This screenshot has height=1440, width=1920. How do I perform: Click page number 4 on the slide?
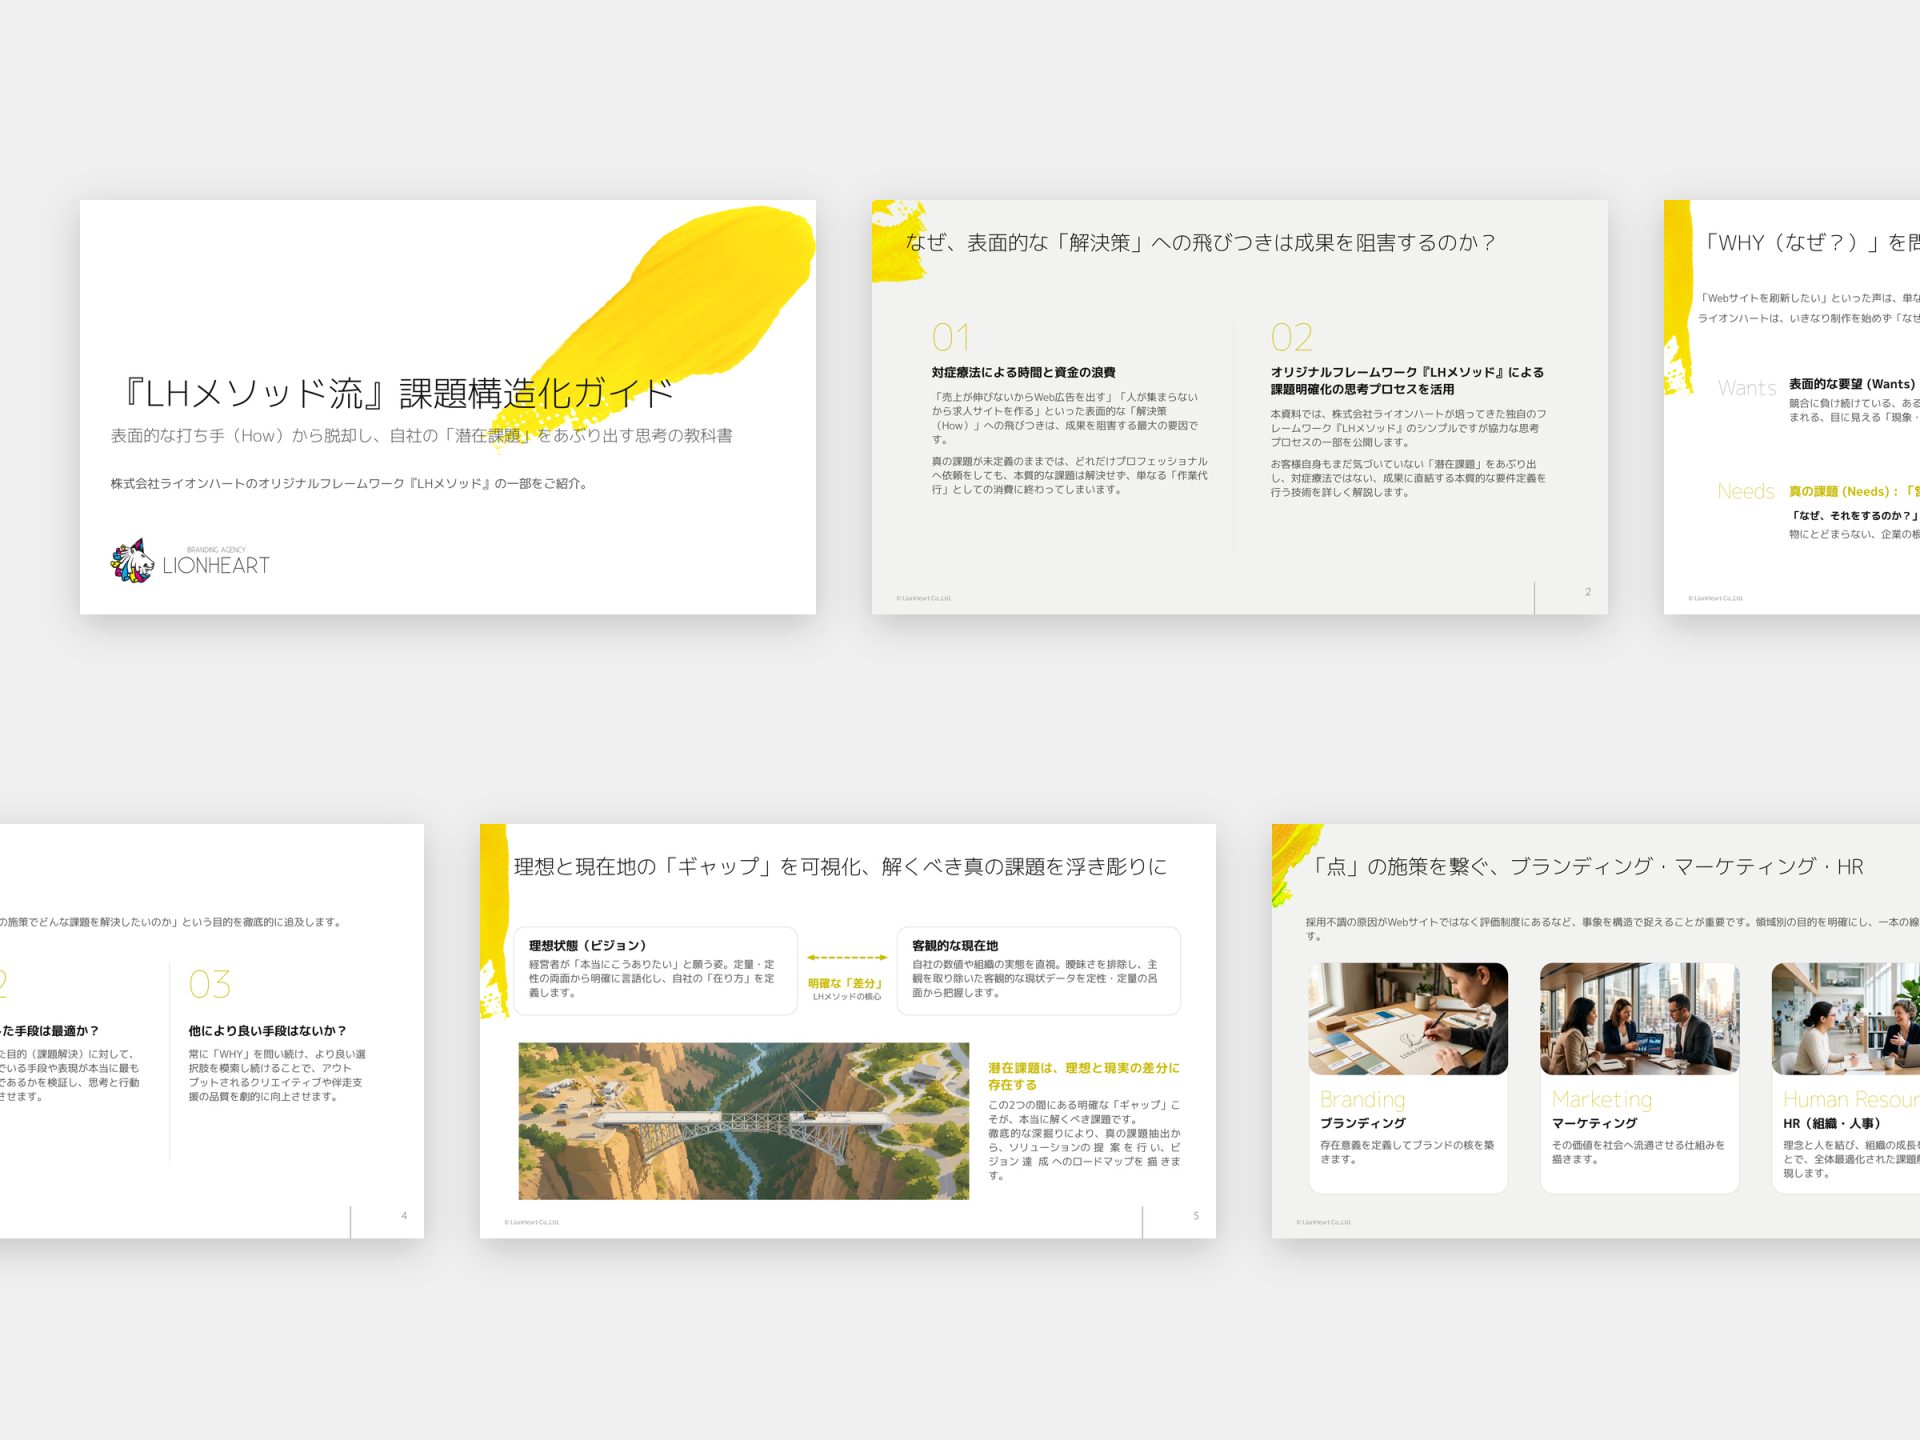click(404, 1216)
